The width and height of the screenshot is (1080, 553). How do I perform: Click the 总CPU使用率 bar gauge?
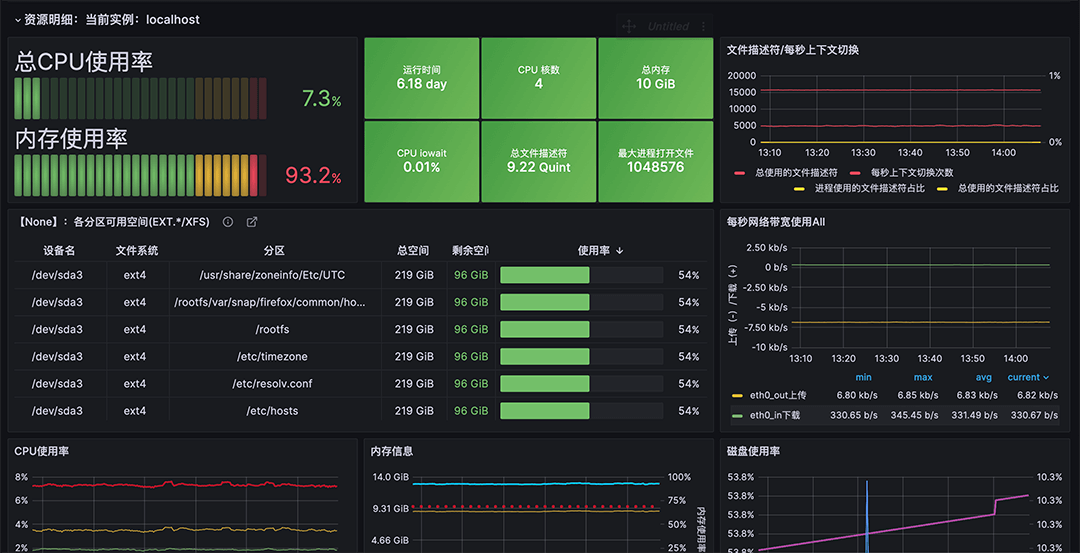[141, 98]
